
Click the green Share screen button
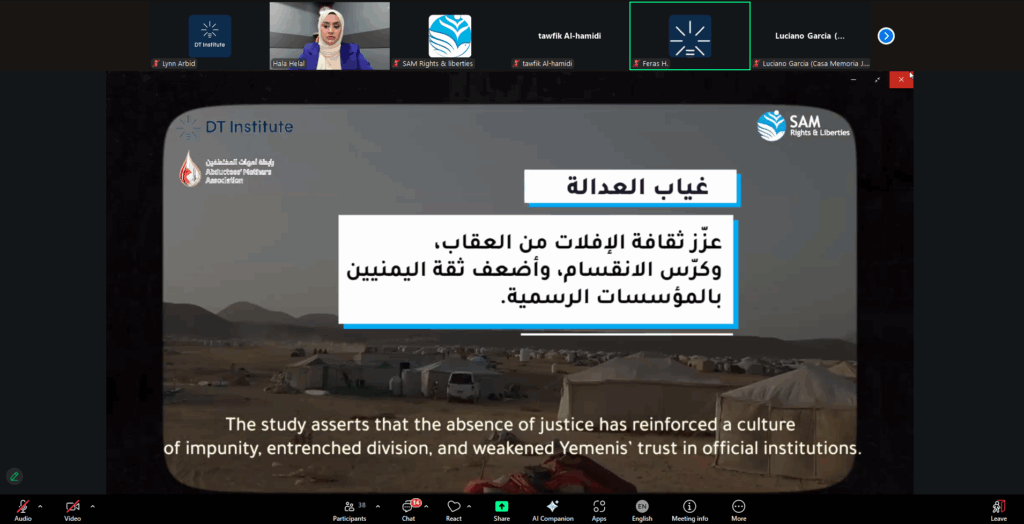coord(501,508)
